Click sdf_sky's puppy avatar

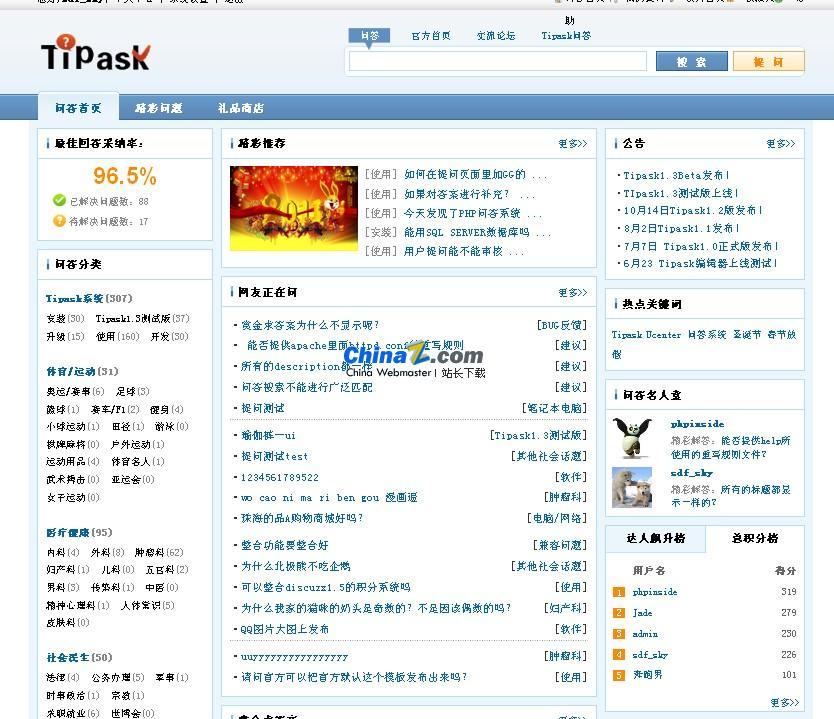(633, 487)
